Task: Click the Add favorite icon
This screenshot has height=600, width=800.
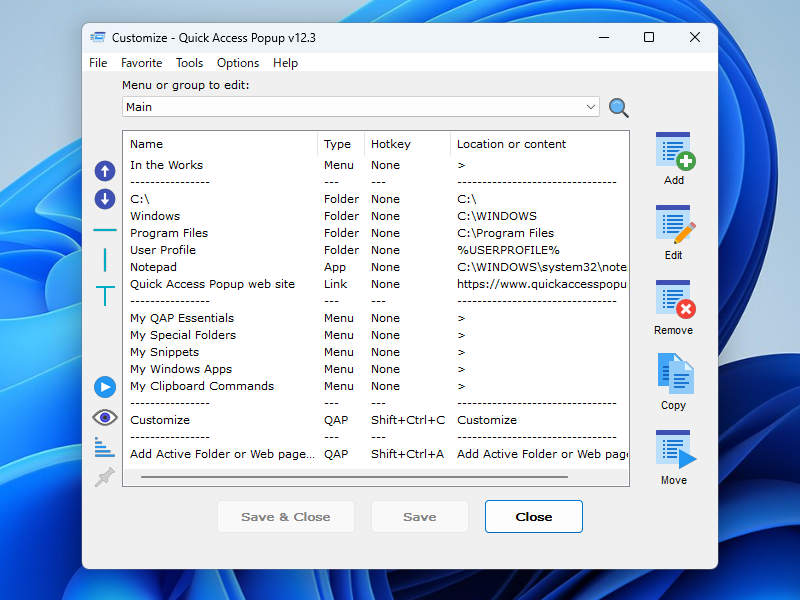Action: click(x=674, y=151)
